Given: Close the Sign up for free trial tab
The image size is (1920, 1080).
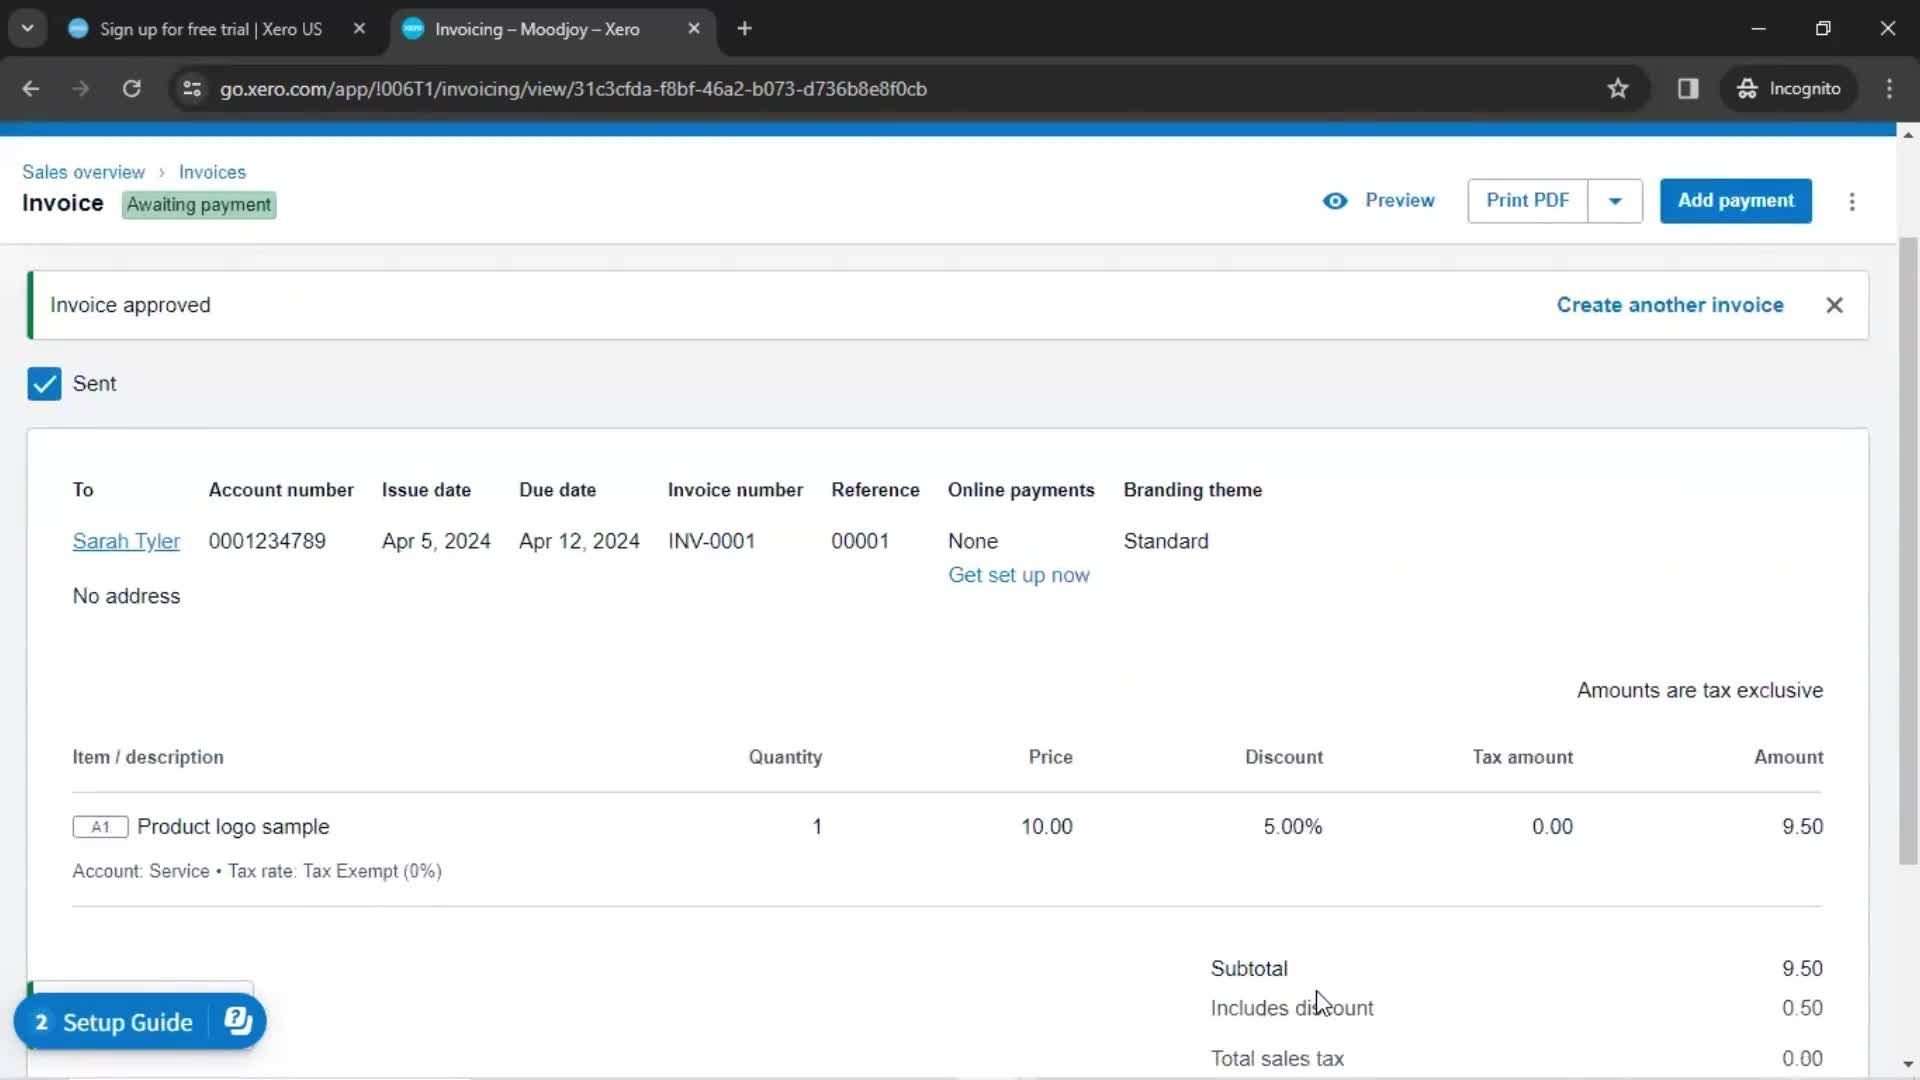Looking at the screenshot, I should point(359,29).
